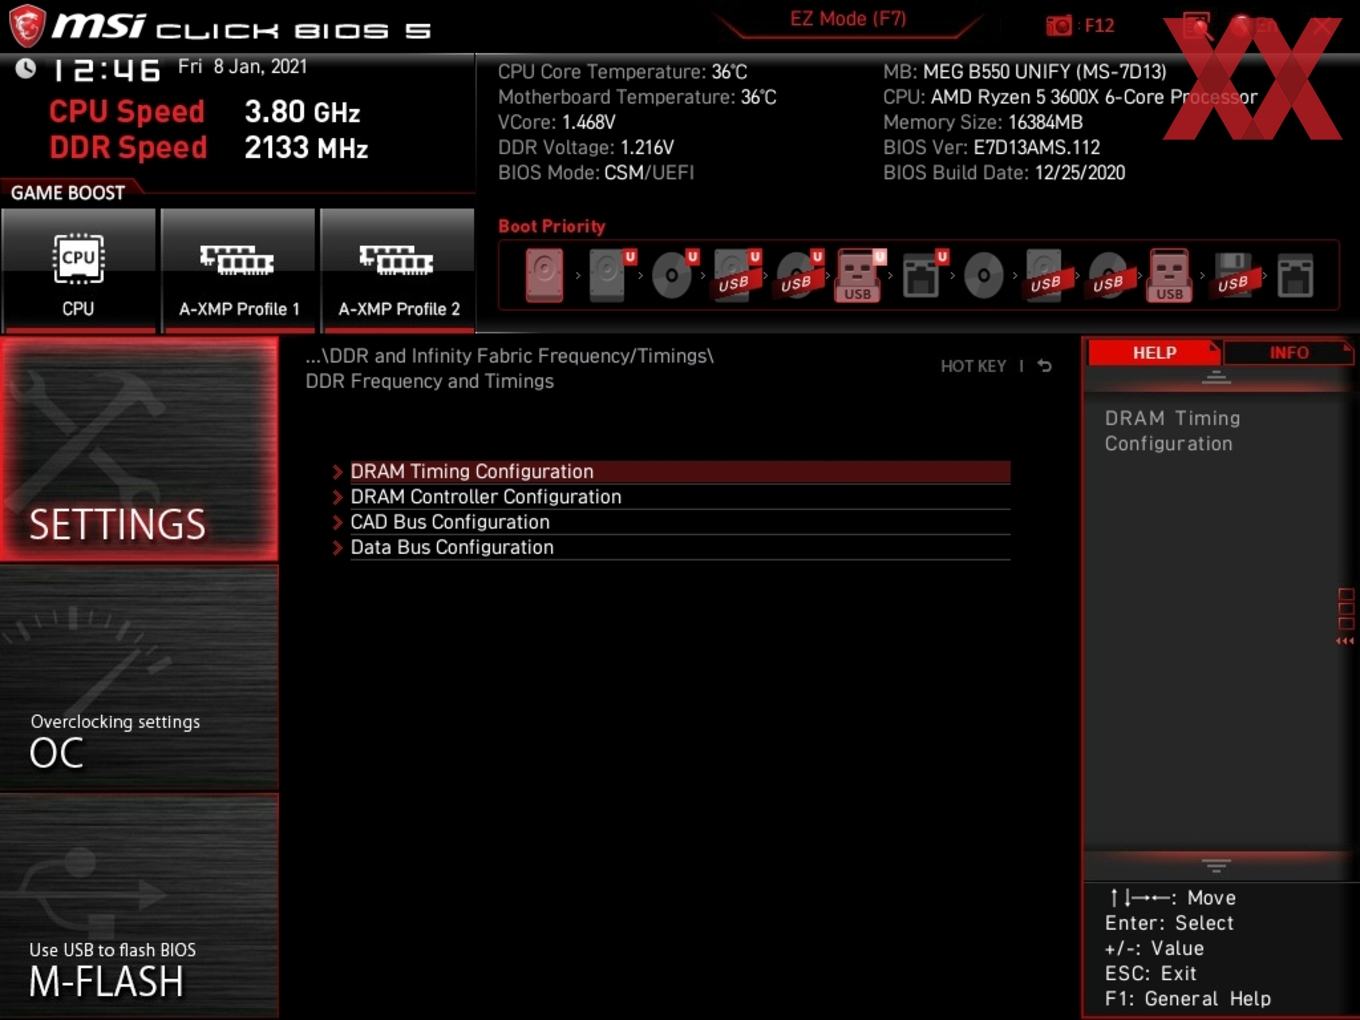Click the Boot Priority heading

(552, 226)
